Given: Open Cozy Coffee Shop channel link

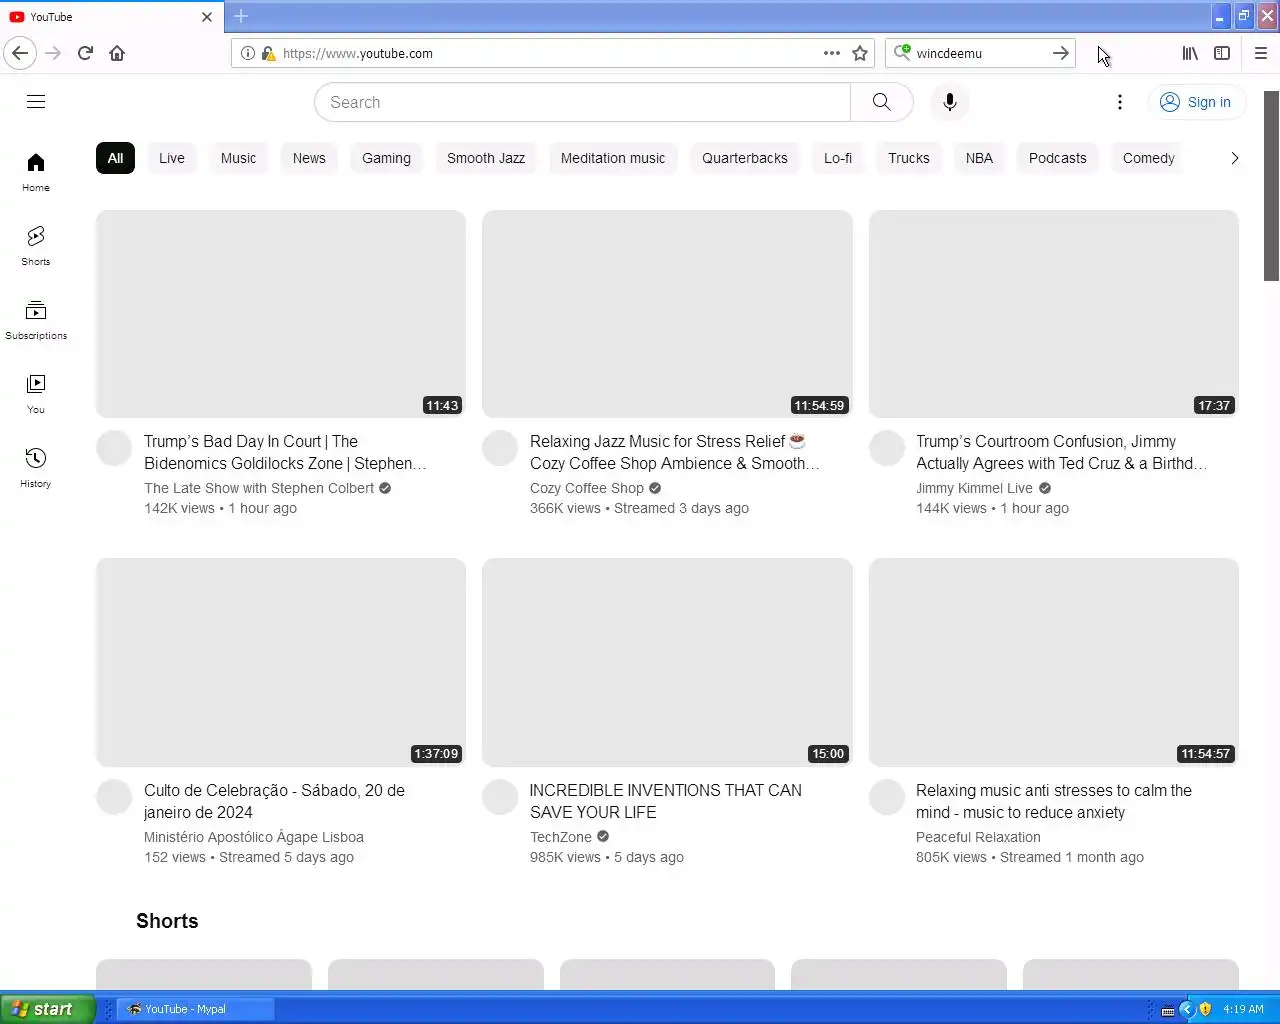Looking at the screenshot, I should 587,488.
